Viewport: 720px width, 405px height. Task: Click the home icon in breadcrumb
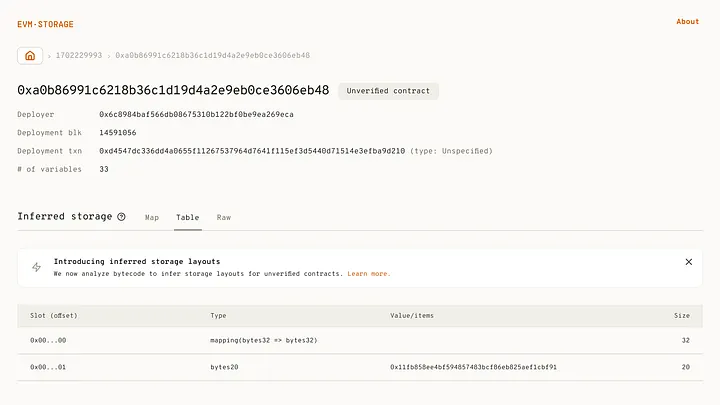(30, 56)
